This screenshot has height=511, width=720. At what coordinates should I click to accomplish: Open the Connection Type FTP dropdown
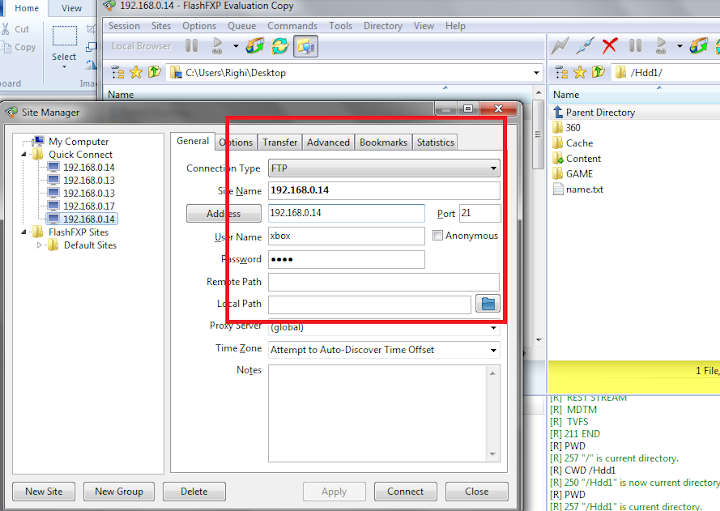(493, 168)
